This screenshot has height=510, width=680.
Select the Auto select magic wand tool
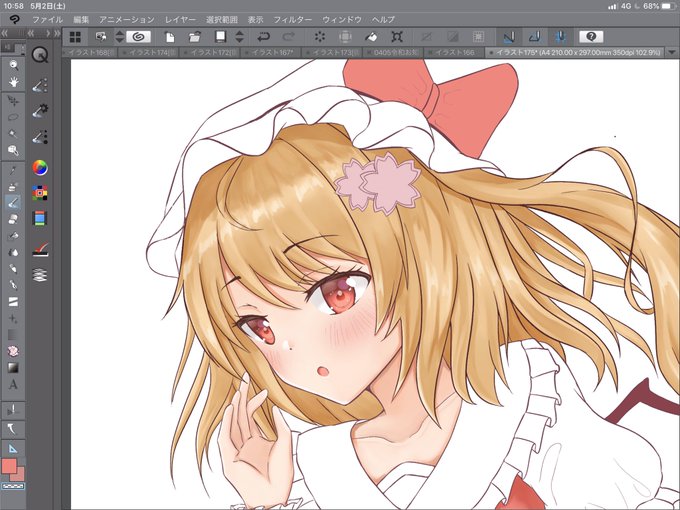pos(13,134)
